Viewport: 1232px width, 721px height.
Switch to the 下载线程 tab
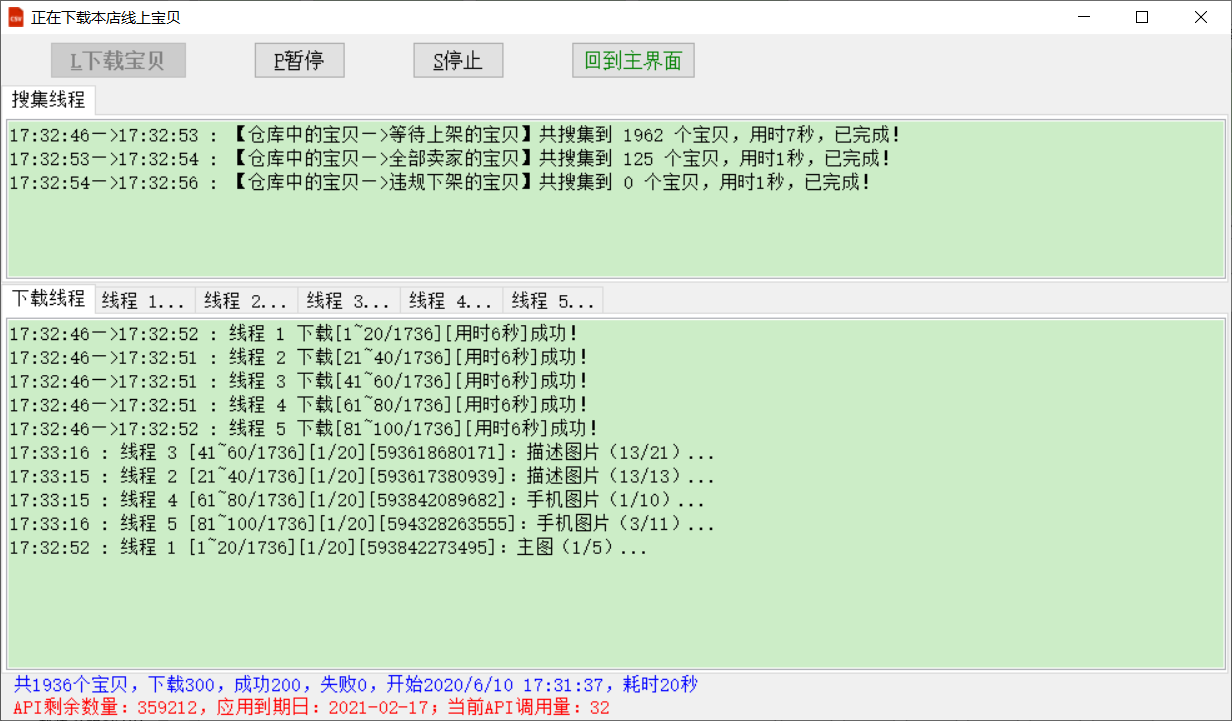(48, 299)
